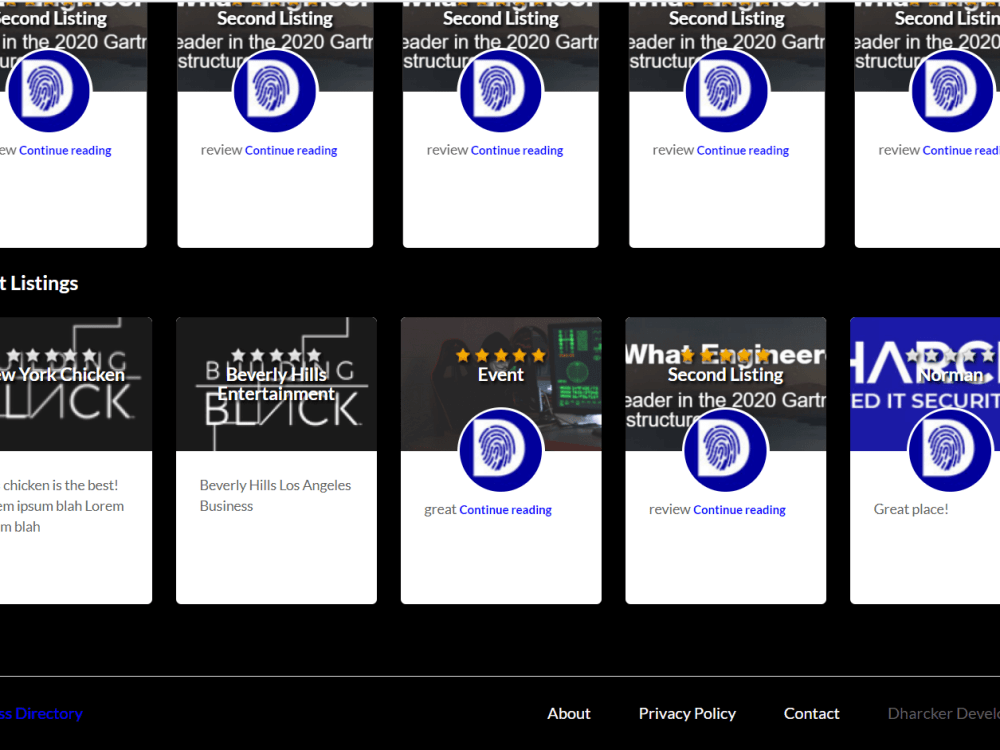Open the Beverly Hills Entertainment listing title
The width and height of the screenshot is (1000, 750).
coord(276,384)
